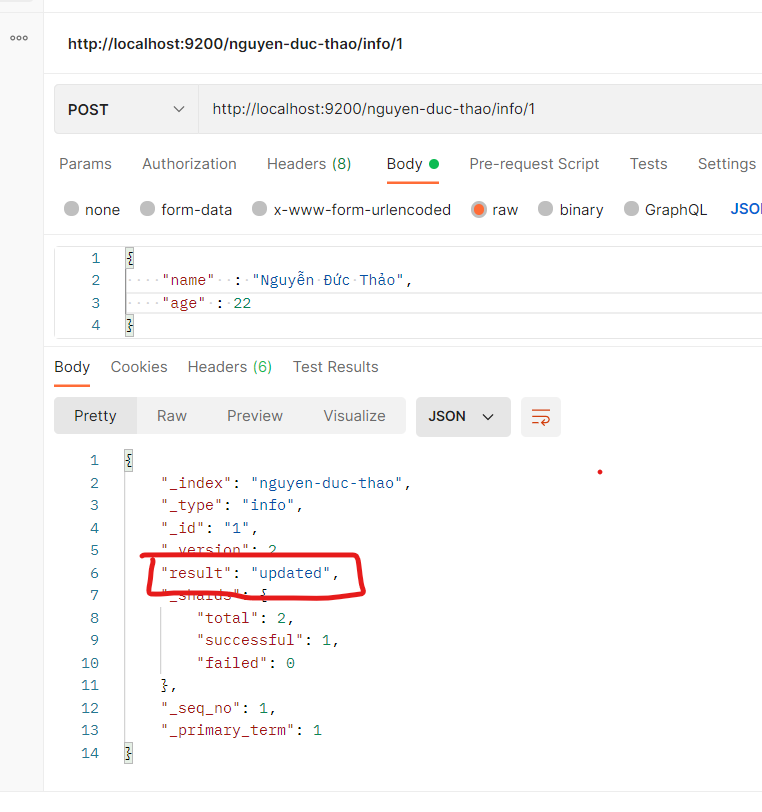The image size is (762, 812).
Task: Click the three-dots more options icon
Action: [x=19, y=38]
